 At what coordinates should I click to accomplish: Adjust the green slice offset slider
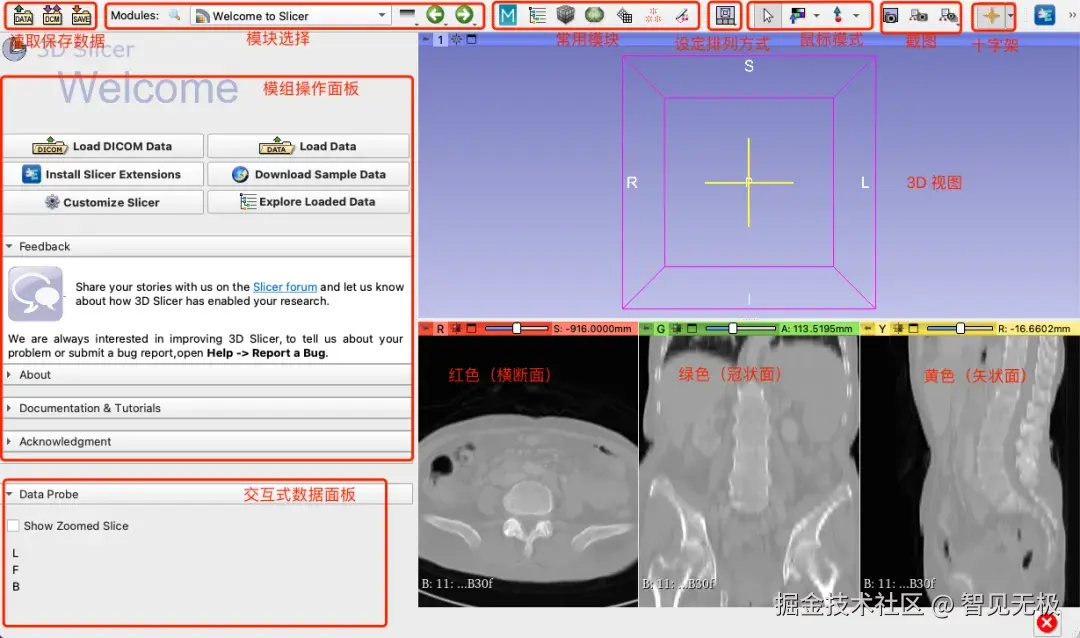pos(740,329)
